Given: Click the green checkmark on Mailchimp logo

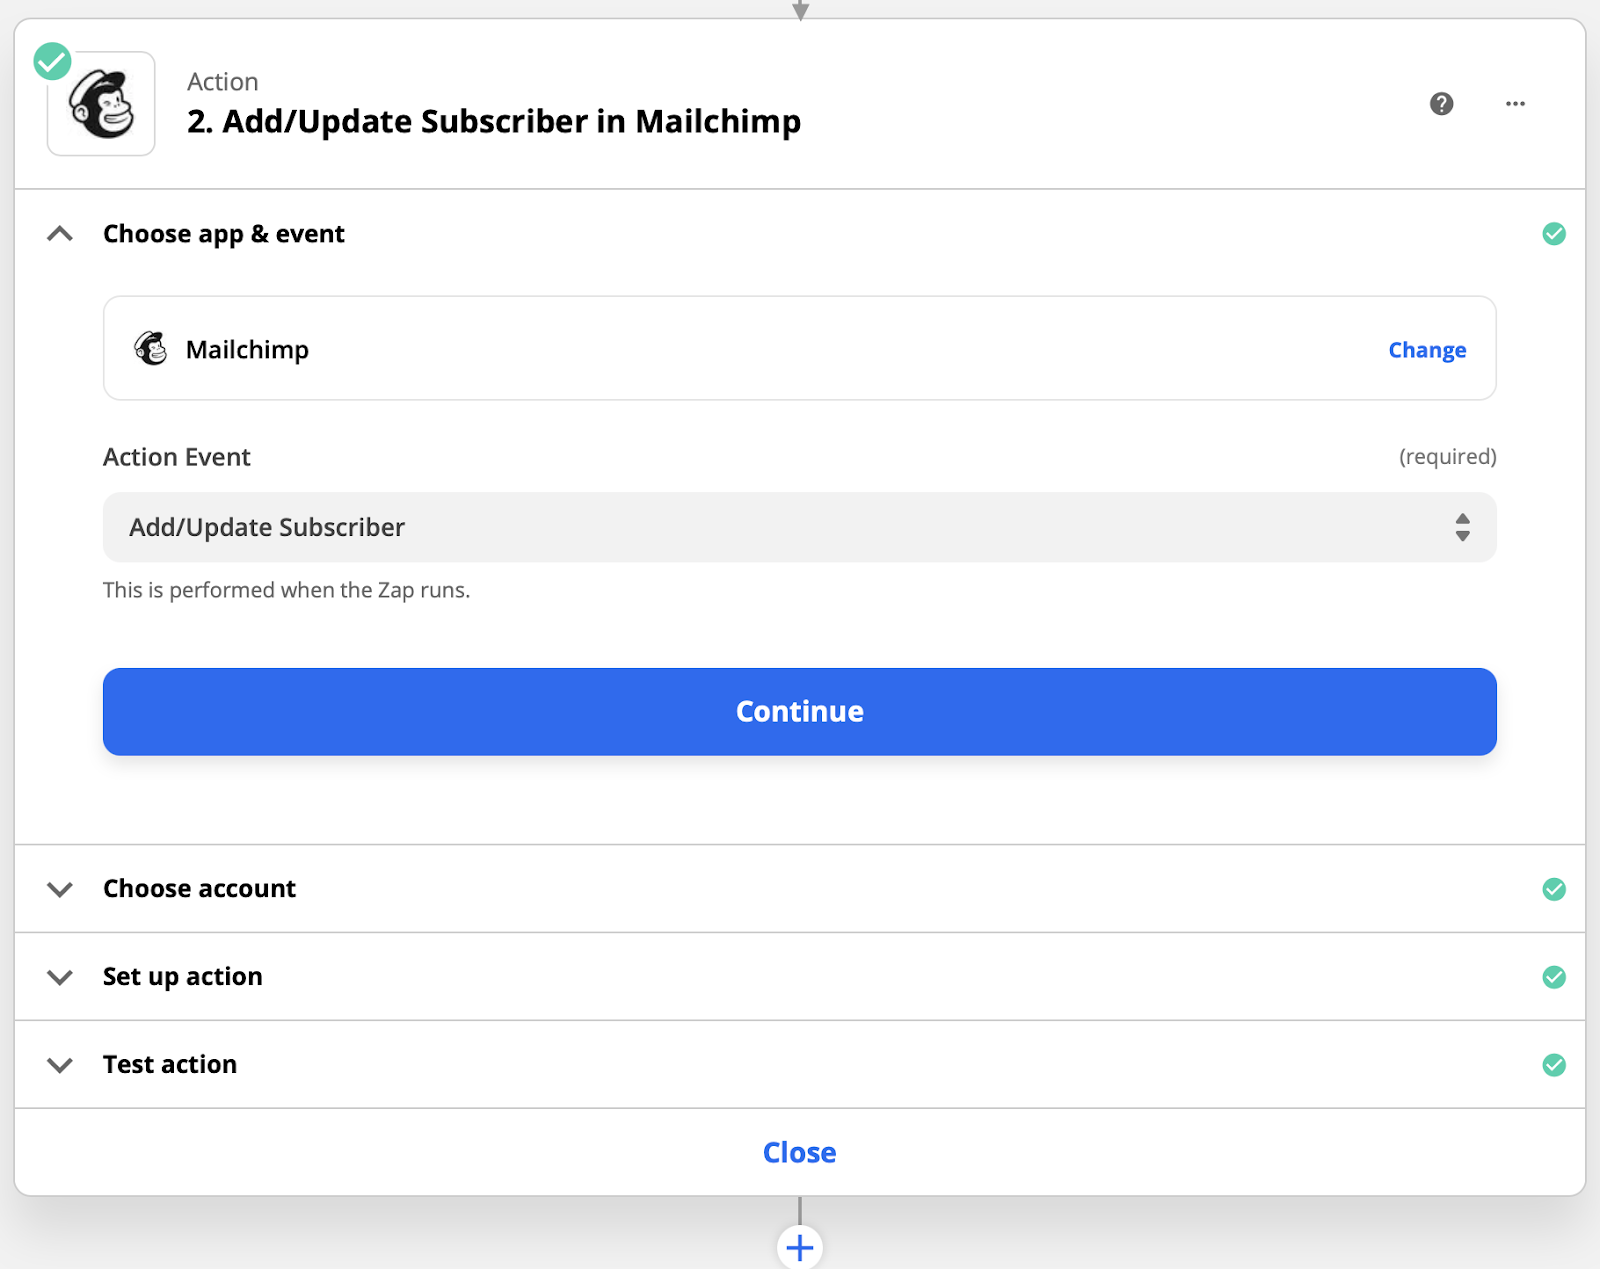Looking at the screenshot, I should [x=52, y=61].
